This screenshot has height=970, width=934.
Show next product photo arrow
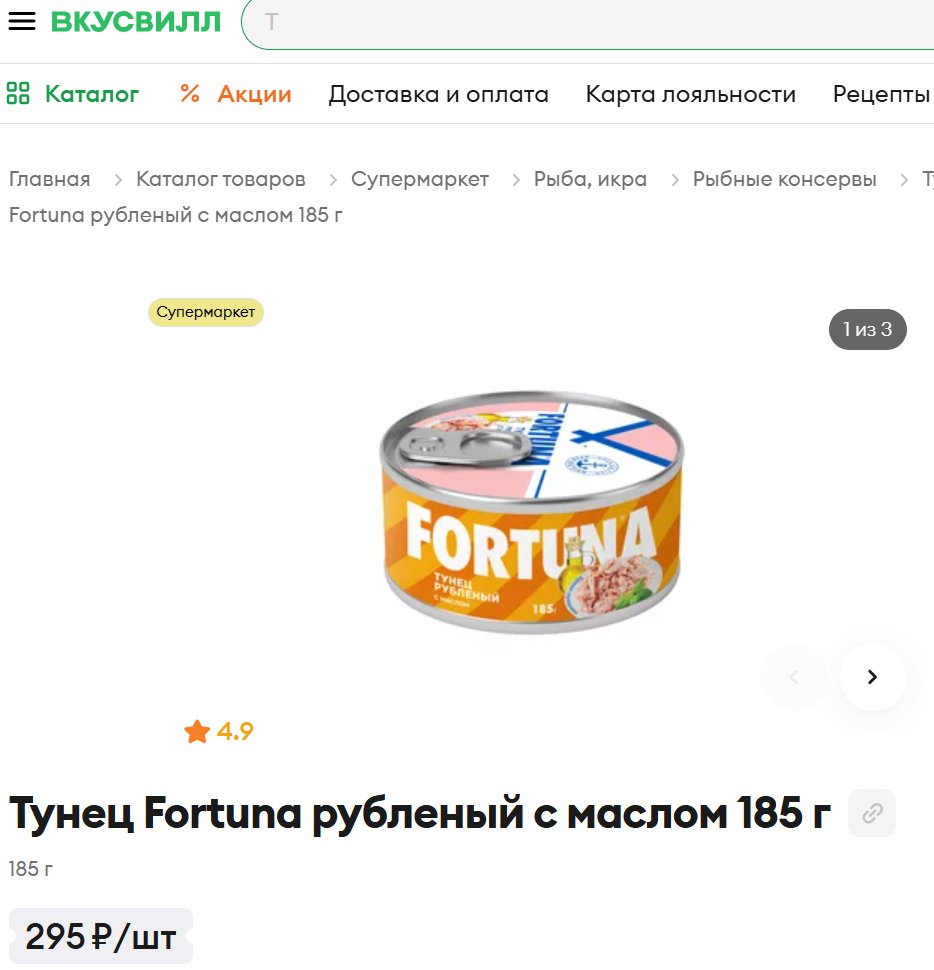coord(872,677)
